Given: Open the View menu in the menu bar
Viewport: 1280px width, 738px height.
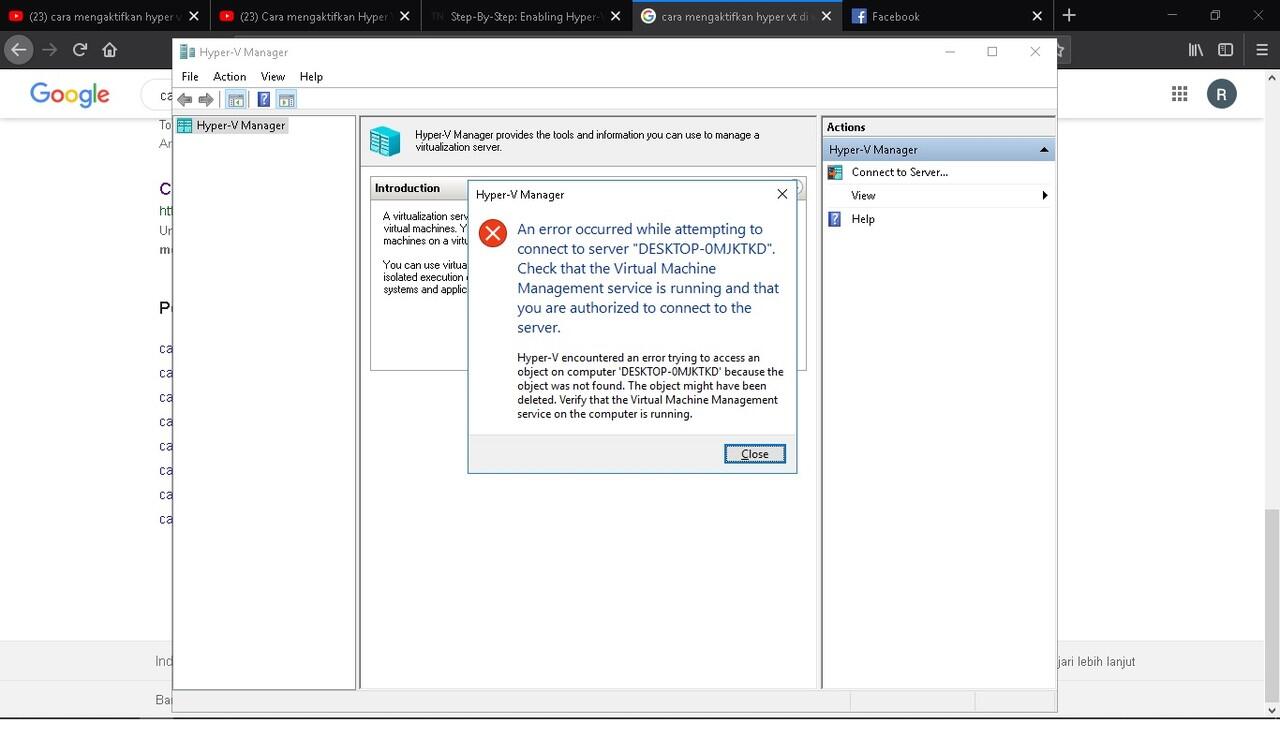Looking at the screenshot, I should pyautogui.click(x=273, y=77).
